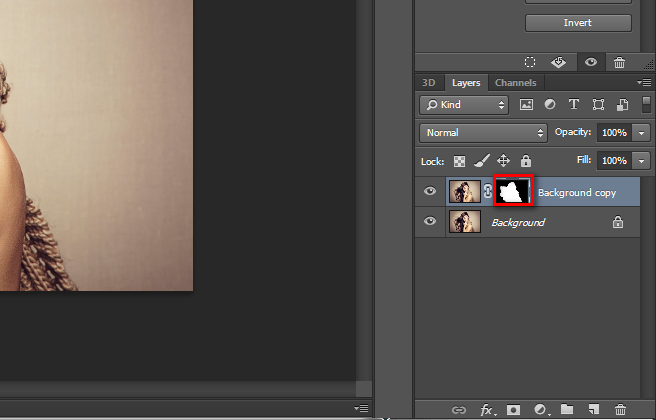The height and width of the screenshot is (420, 656).
Task: Click the Background copy layer name
Action: coord(577,193)
